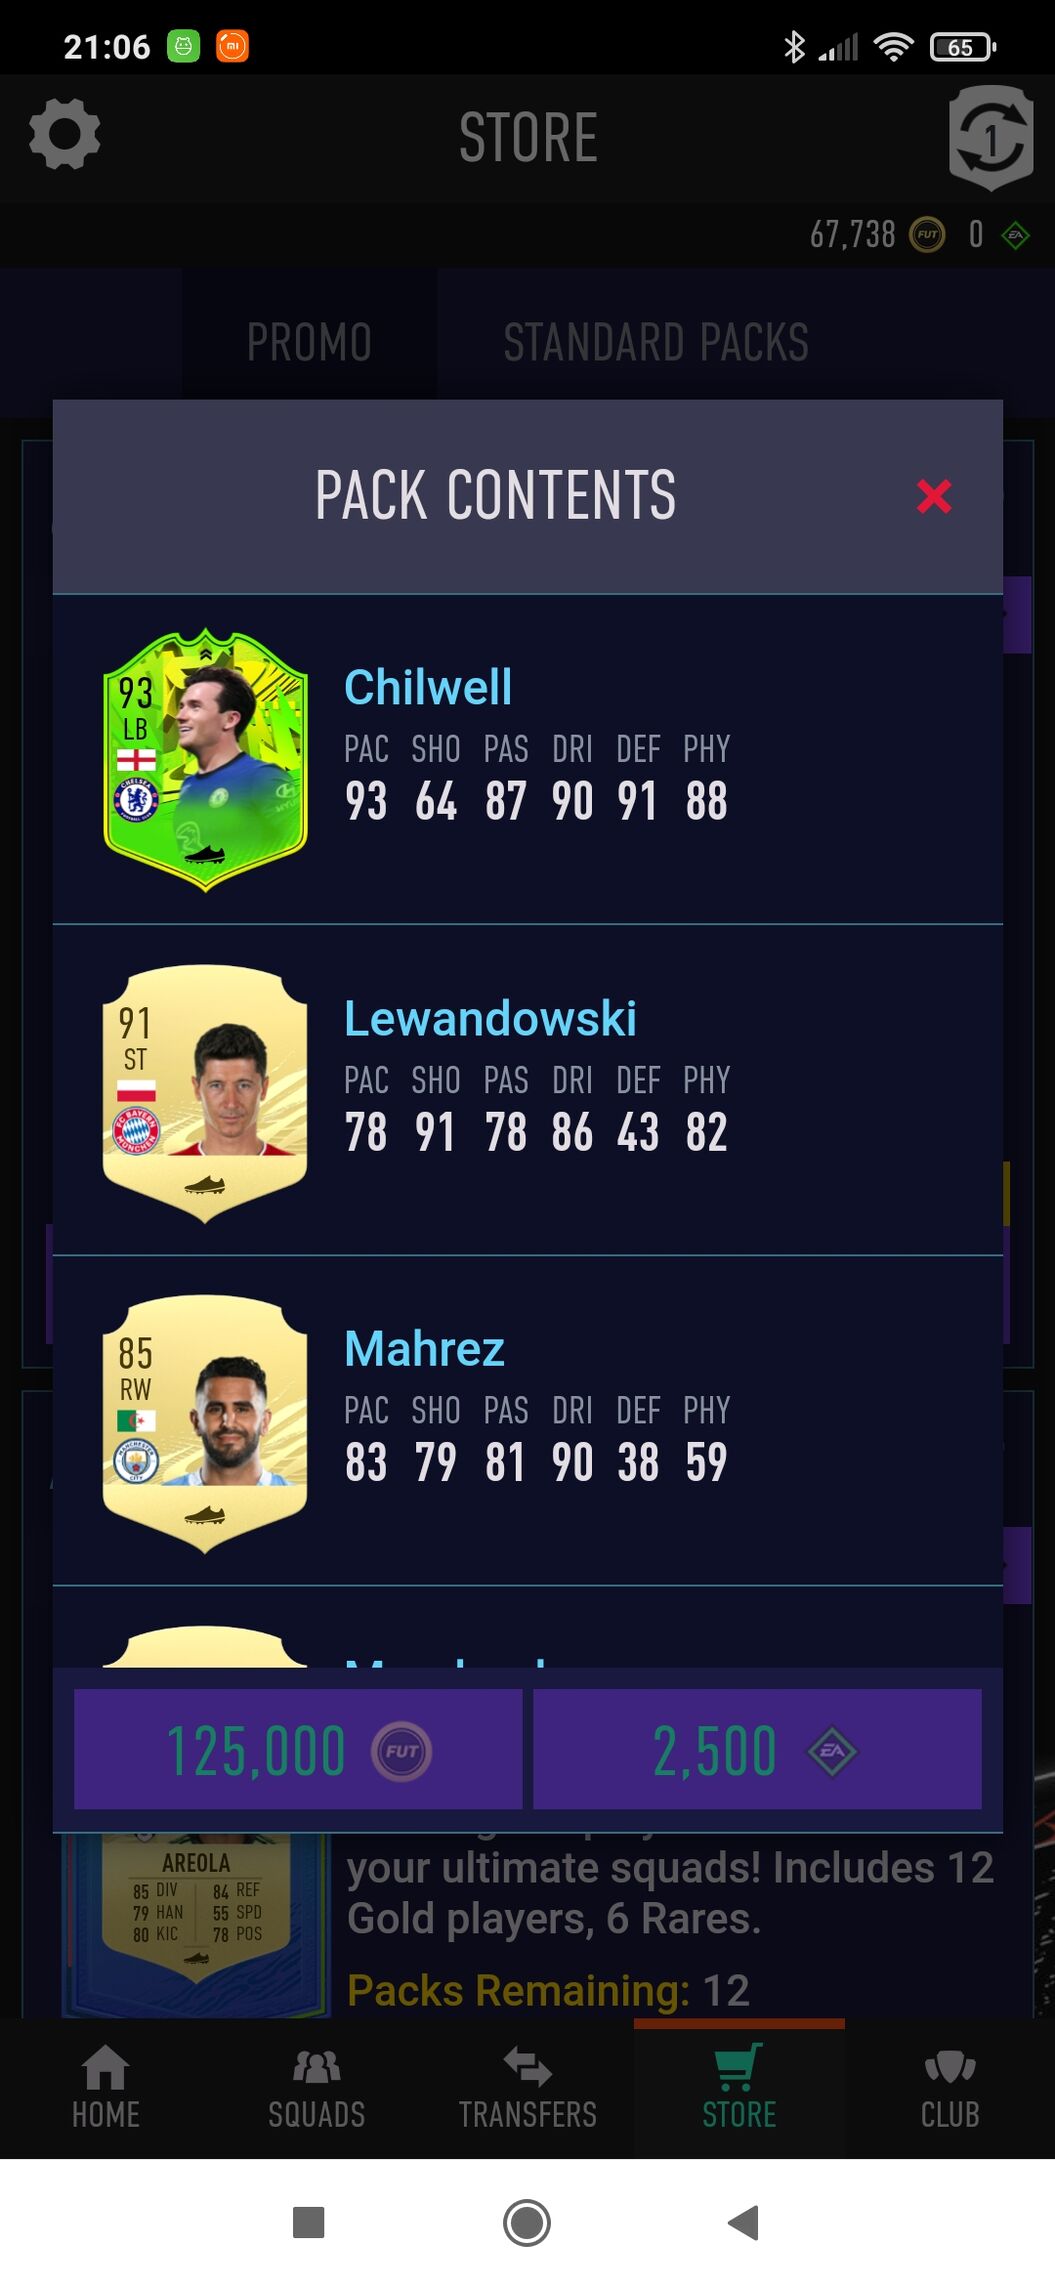Image resolution: width=1055 pixels, height=2286 pixels.
Task: Tap the Store cart icon
Action: [738, 2066]
